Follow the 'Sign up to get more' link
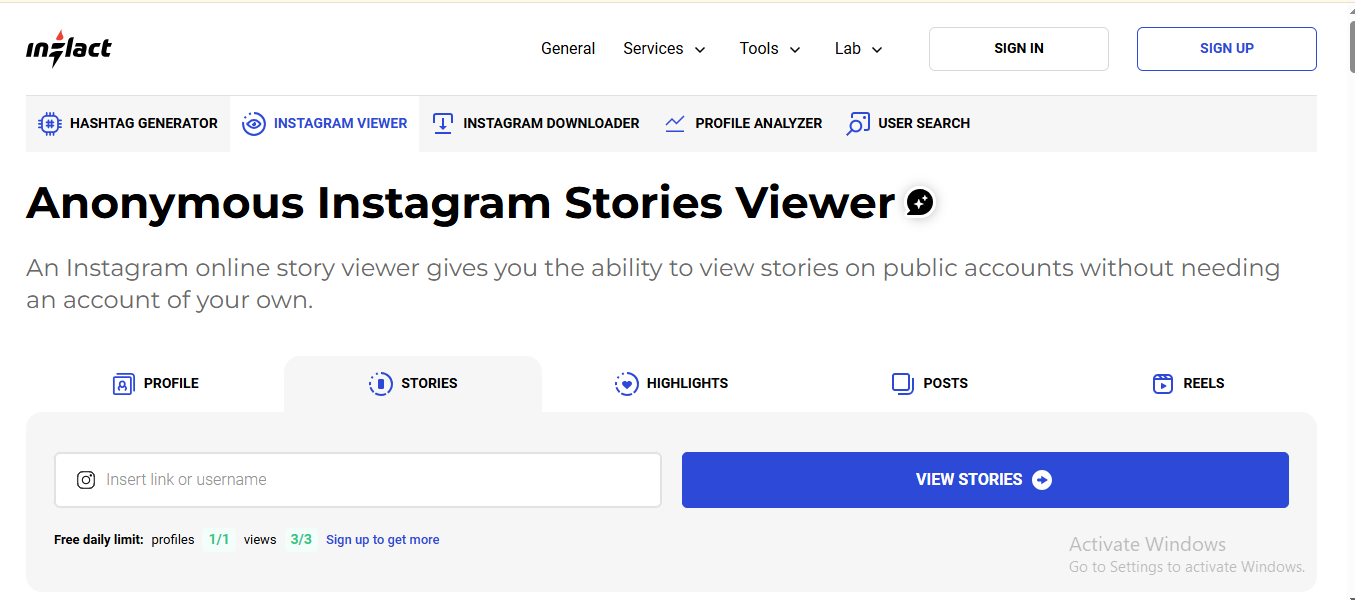The height and width of the screenshot is (600, 1355). click(x=383, y=540)
